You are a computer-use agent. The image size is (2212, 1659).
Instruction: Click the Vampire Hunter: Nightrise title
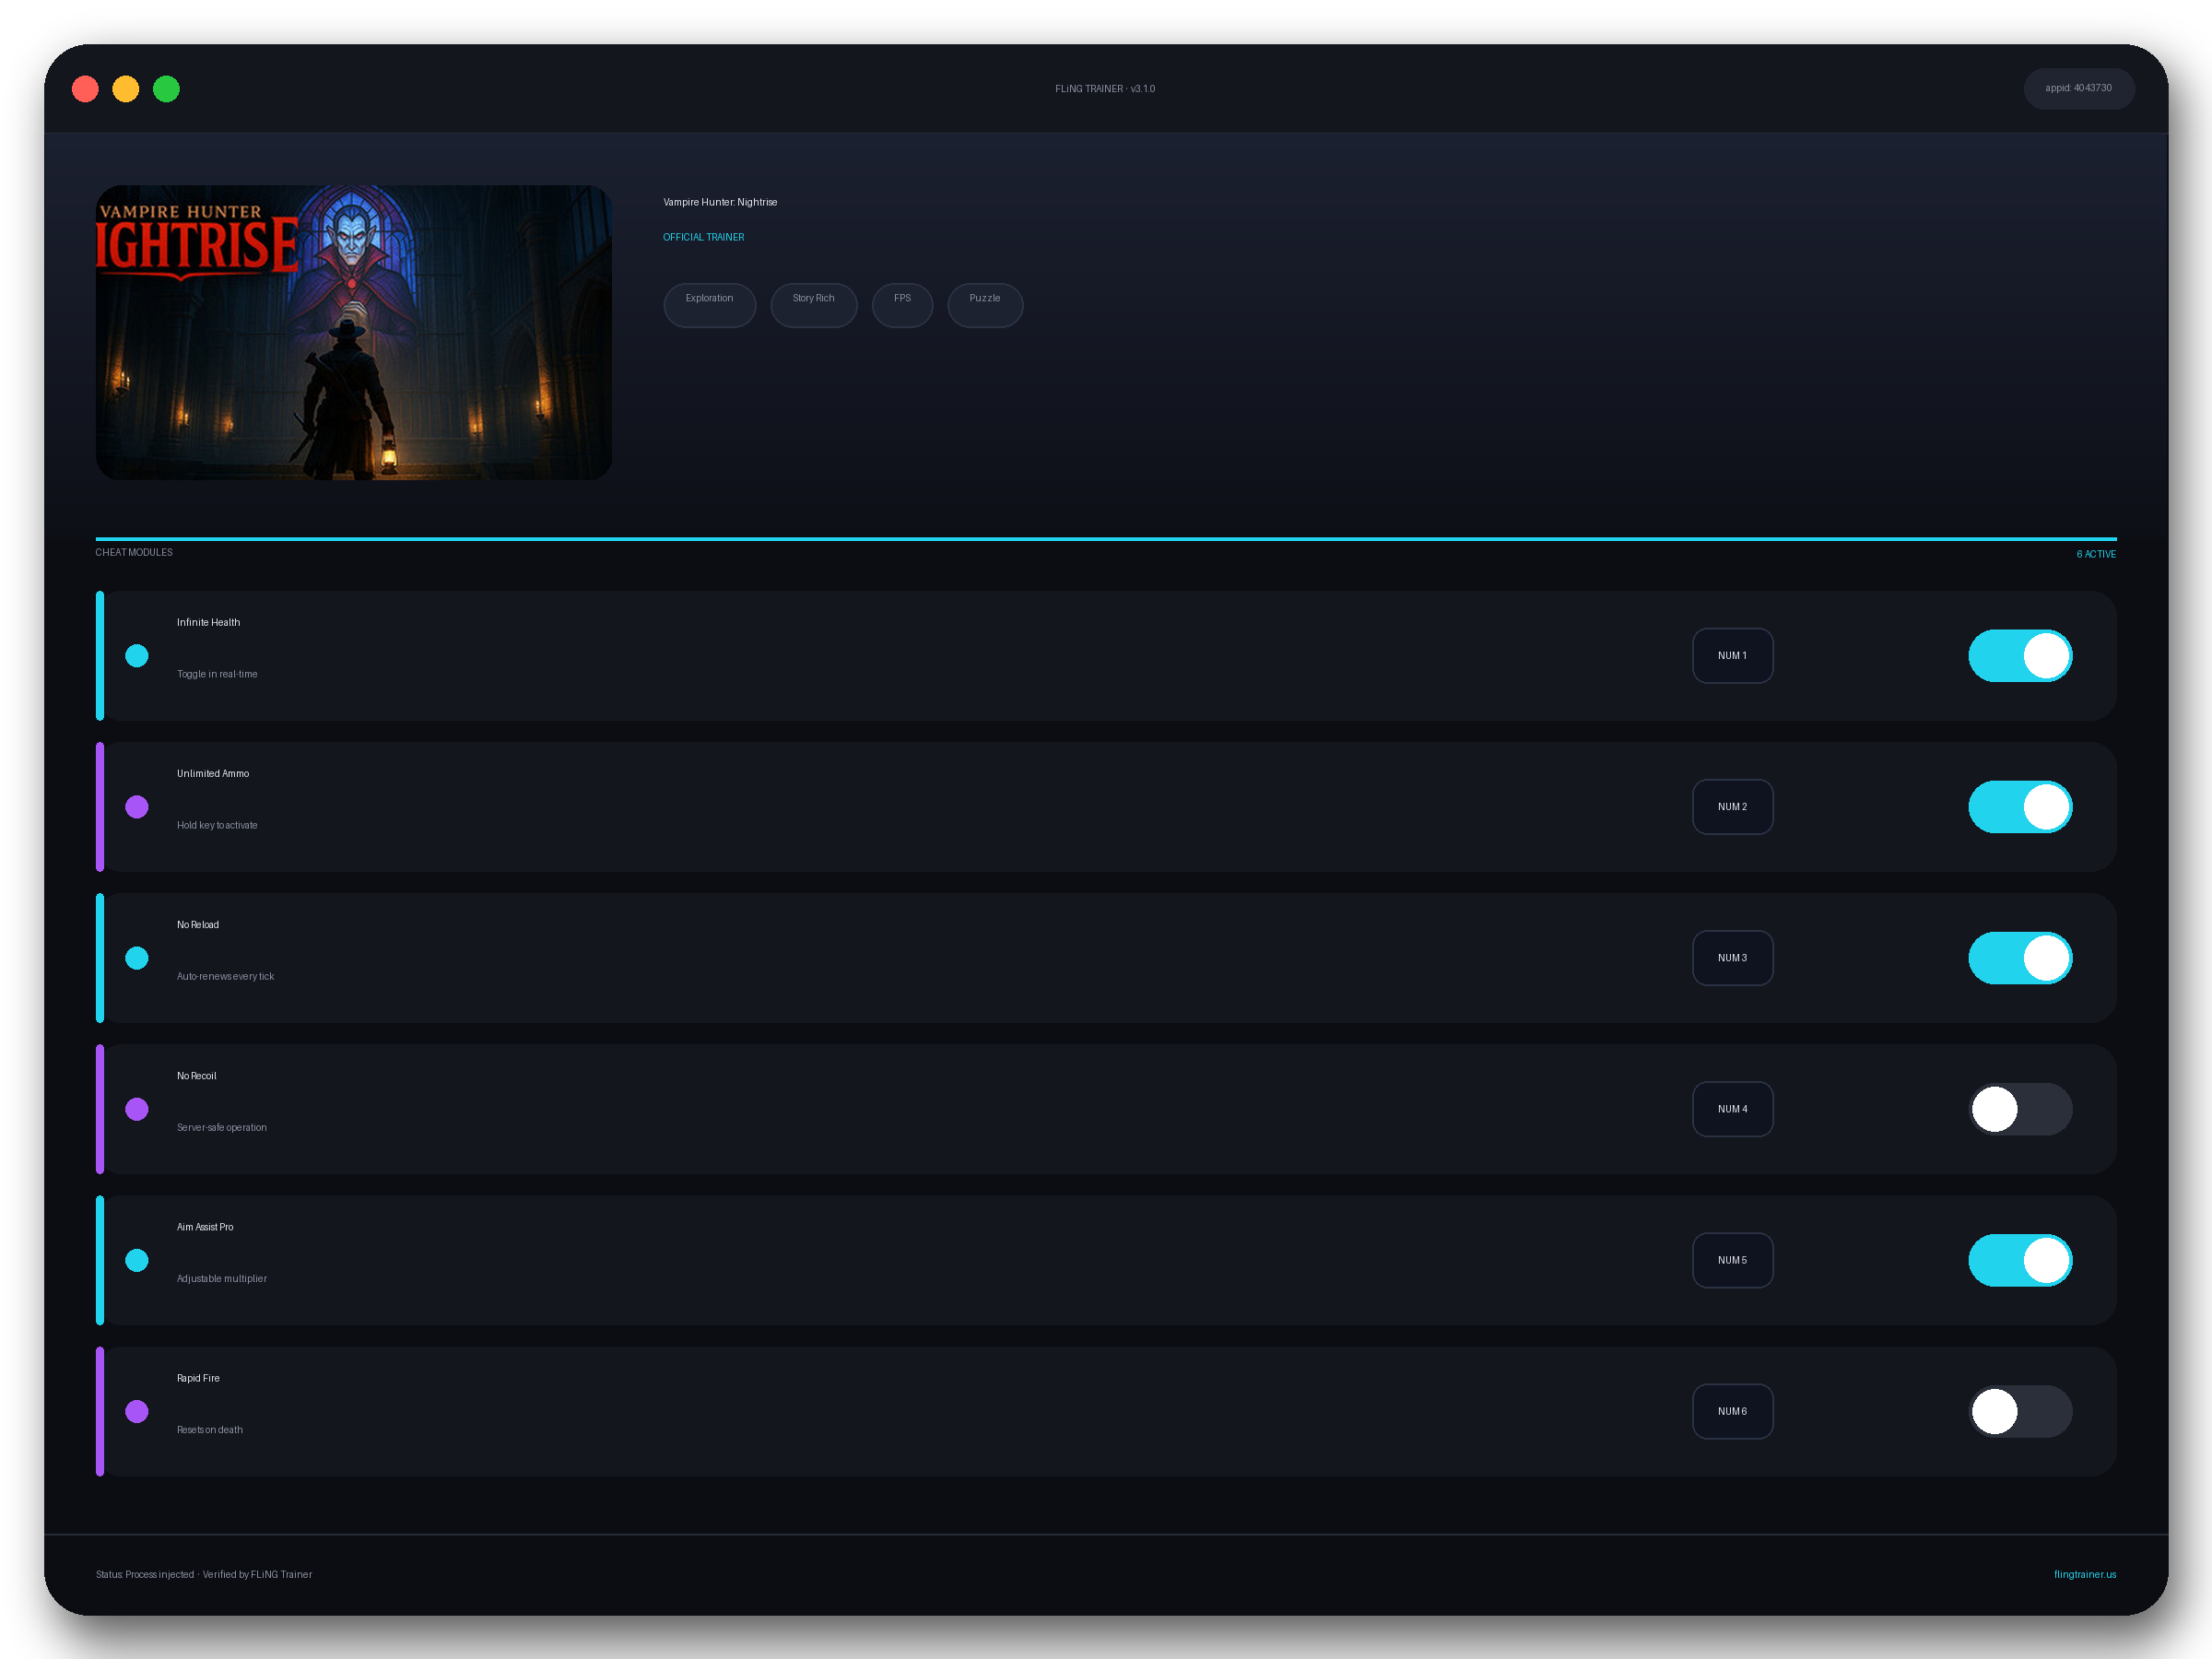[x=720, y=202]
